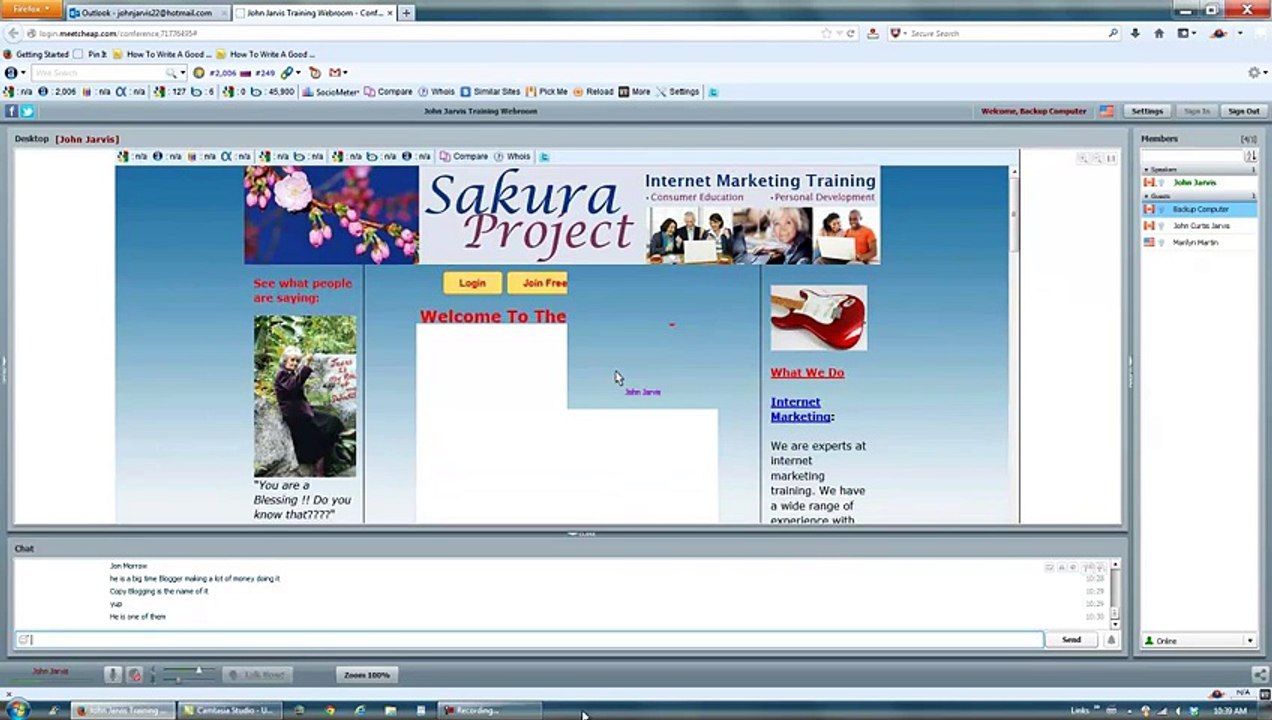The width and height of the screenshot is (1272, 720).
Task: Open first How To Write A Good bookmark
Action: [162, 54]
